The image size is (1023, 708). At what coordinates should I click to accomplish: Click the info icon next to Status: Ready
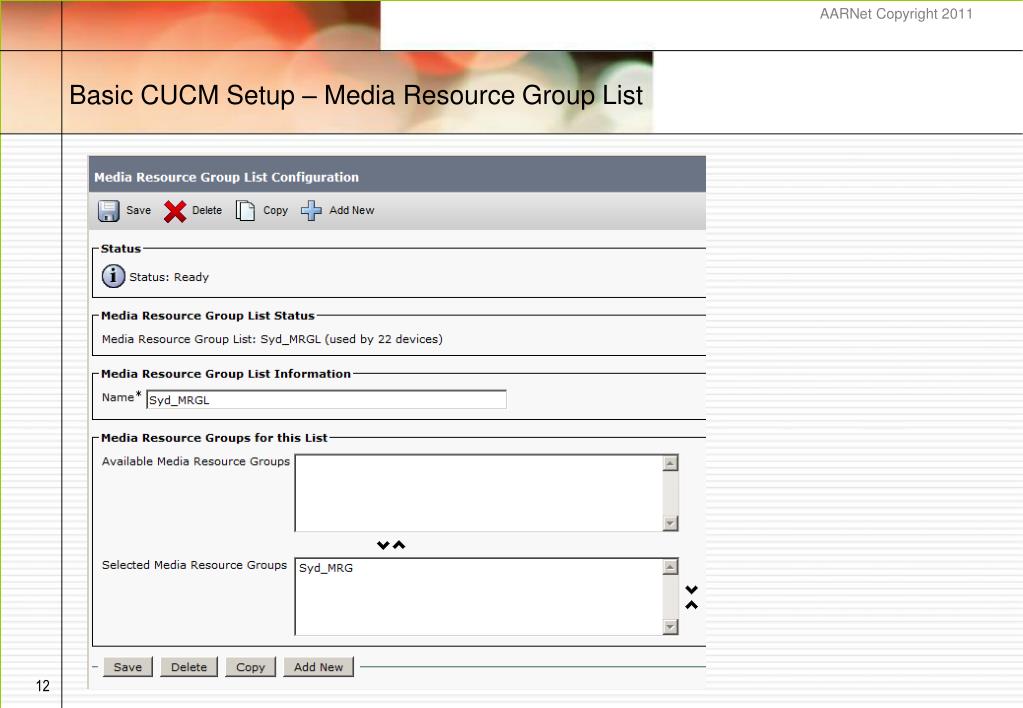tap(114, 276)
